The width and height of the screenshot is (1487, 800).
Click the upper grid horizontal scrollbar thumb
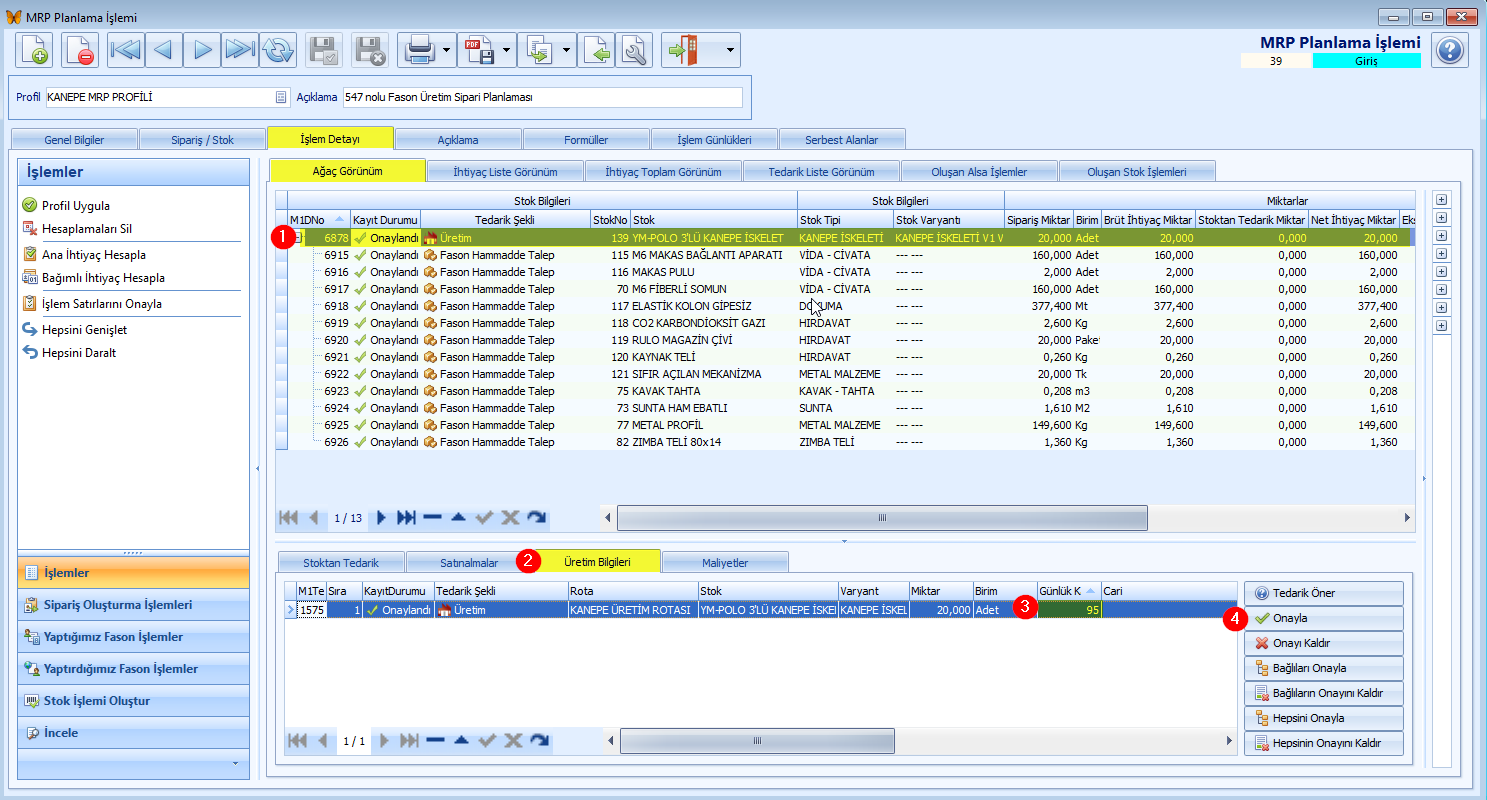(x=882, y=517)
